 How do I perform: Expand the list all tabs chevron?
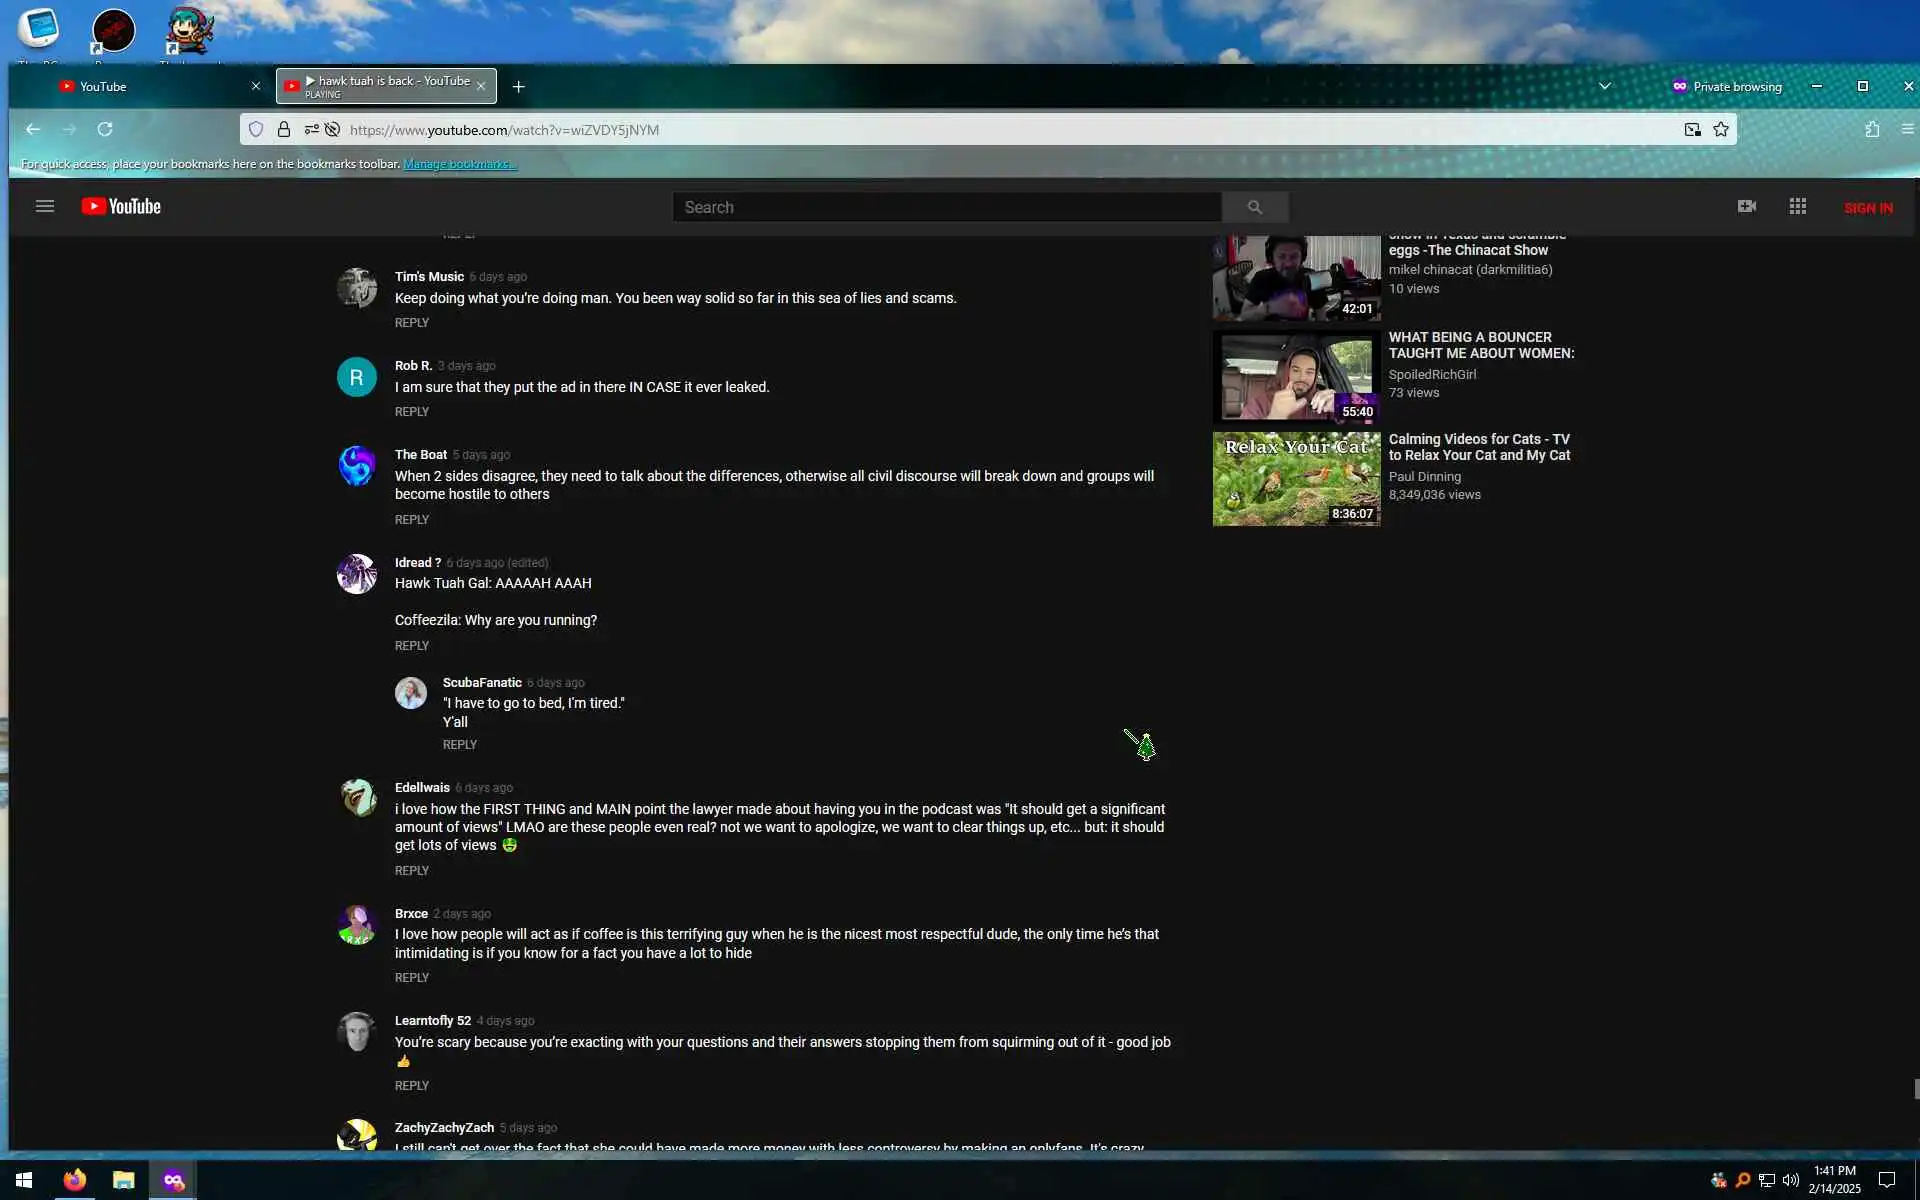tap(1604, 87)
